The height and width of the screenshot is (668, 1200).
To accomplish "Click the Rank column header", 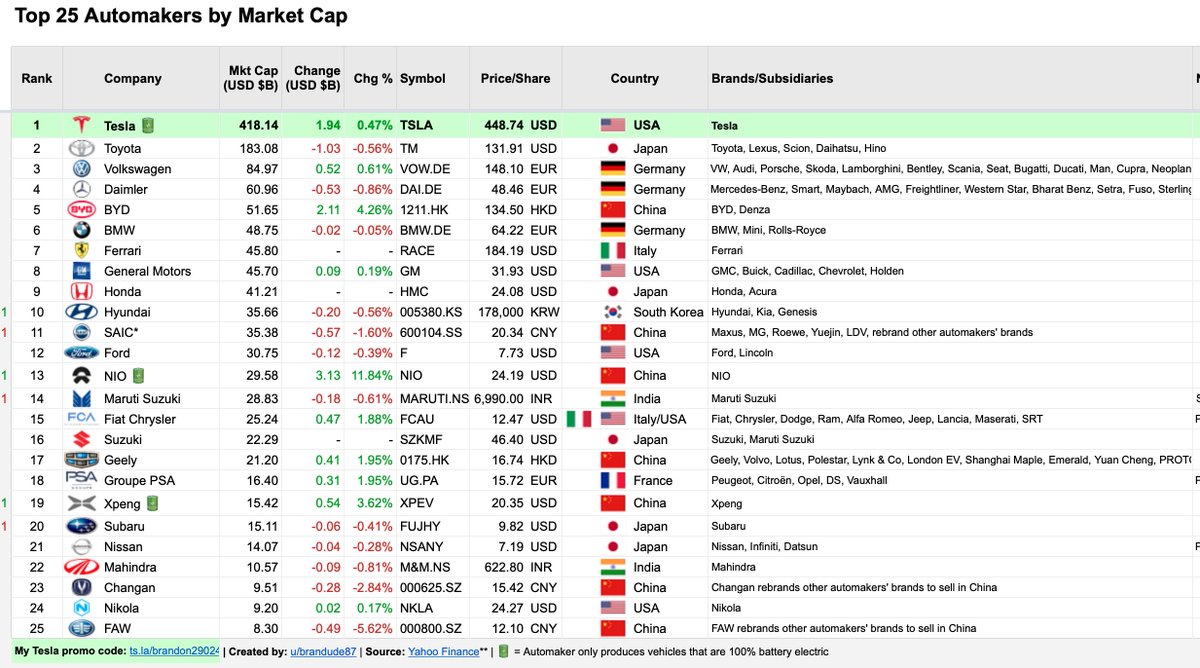I will (x=37, y=78).
